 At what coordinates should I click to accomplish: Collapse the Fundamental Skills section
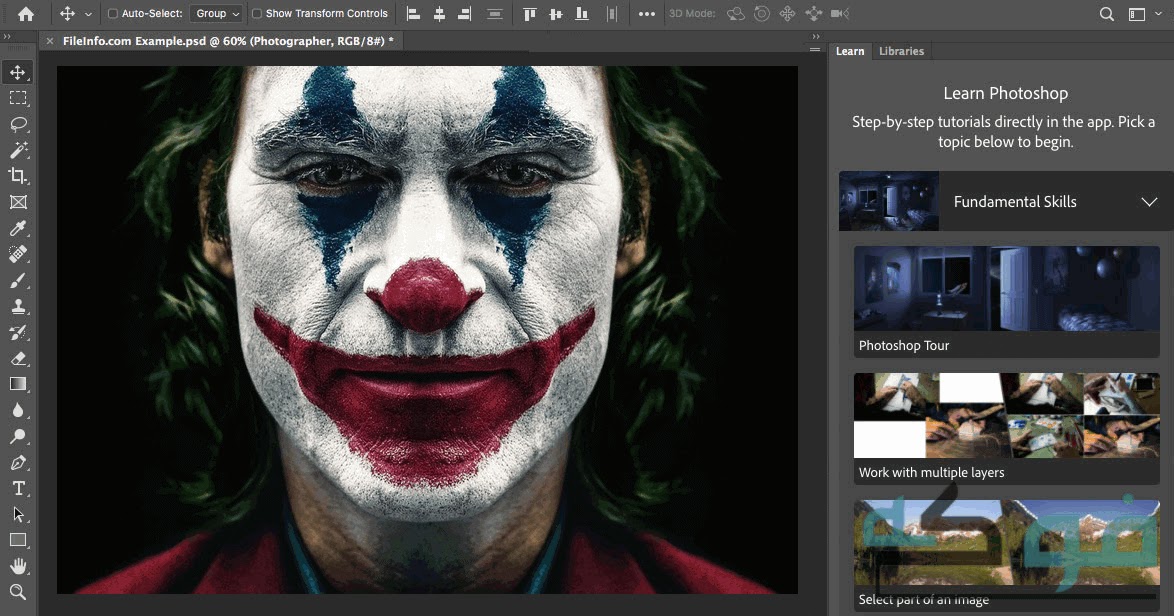click(x=1149, y=202)
